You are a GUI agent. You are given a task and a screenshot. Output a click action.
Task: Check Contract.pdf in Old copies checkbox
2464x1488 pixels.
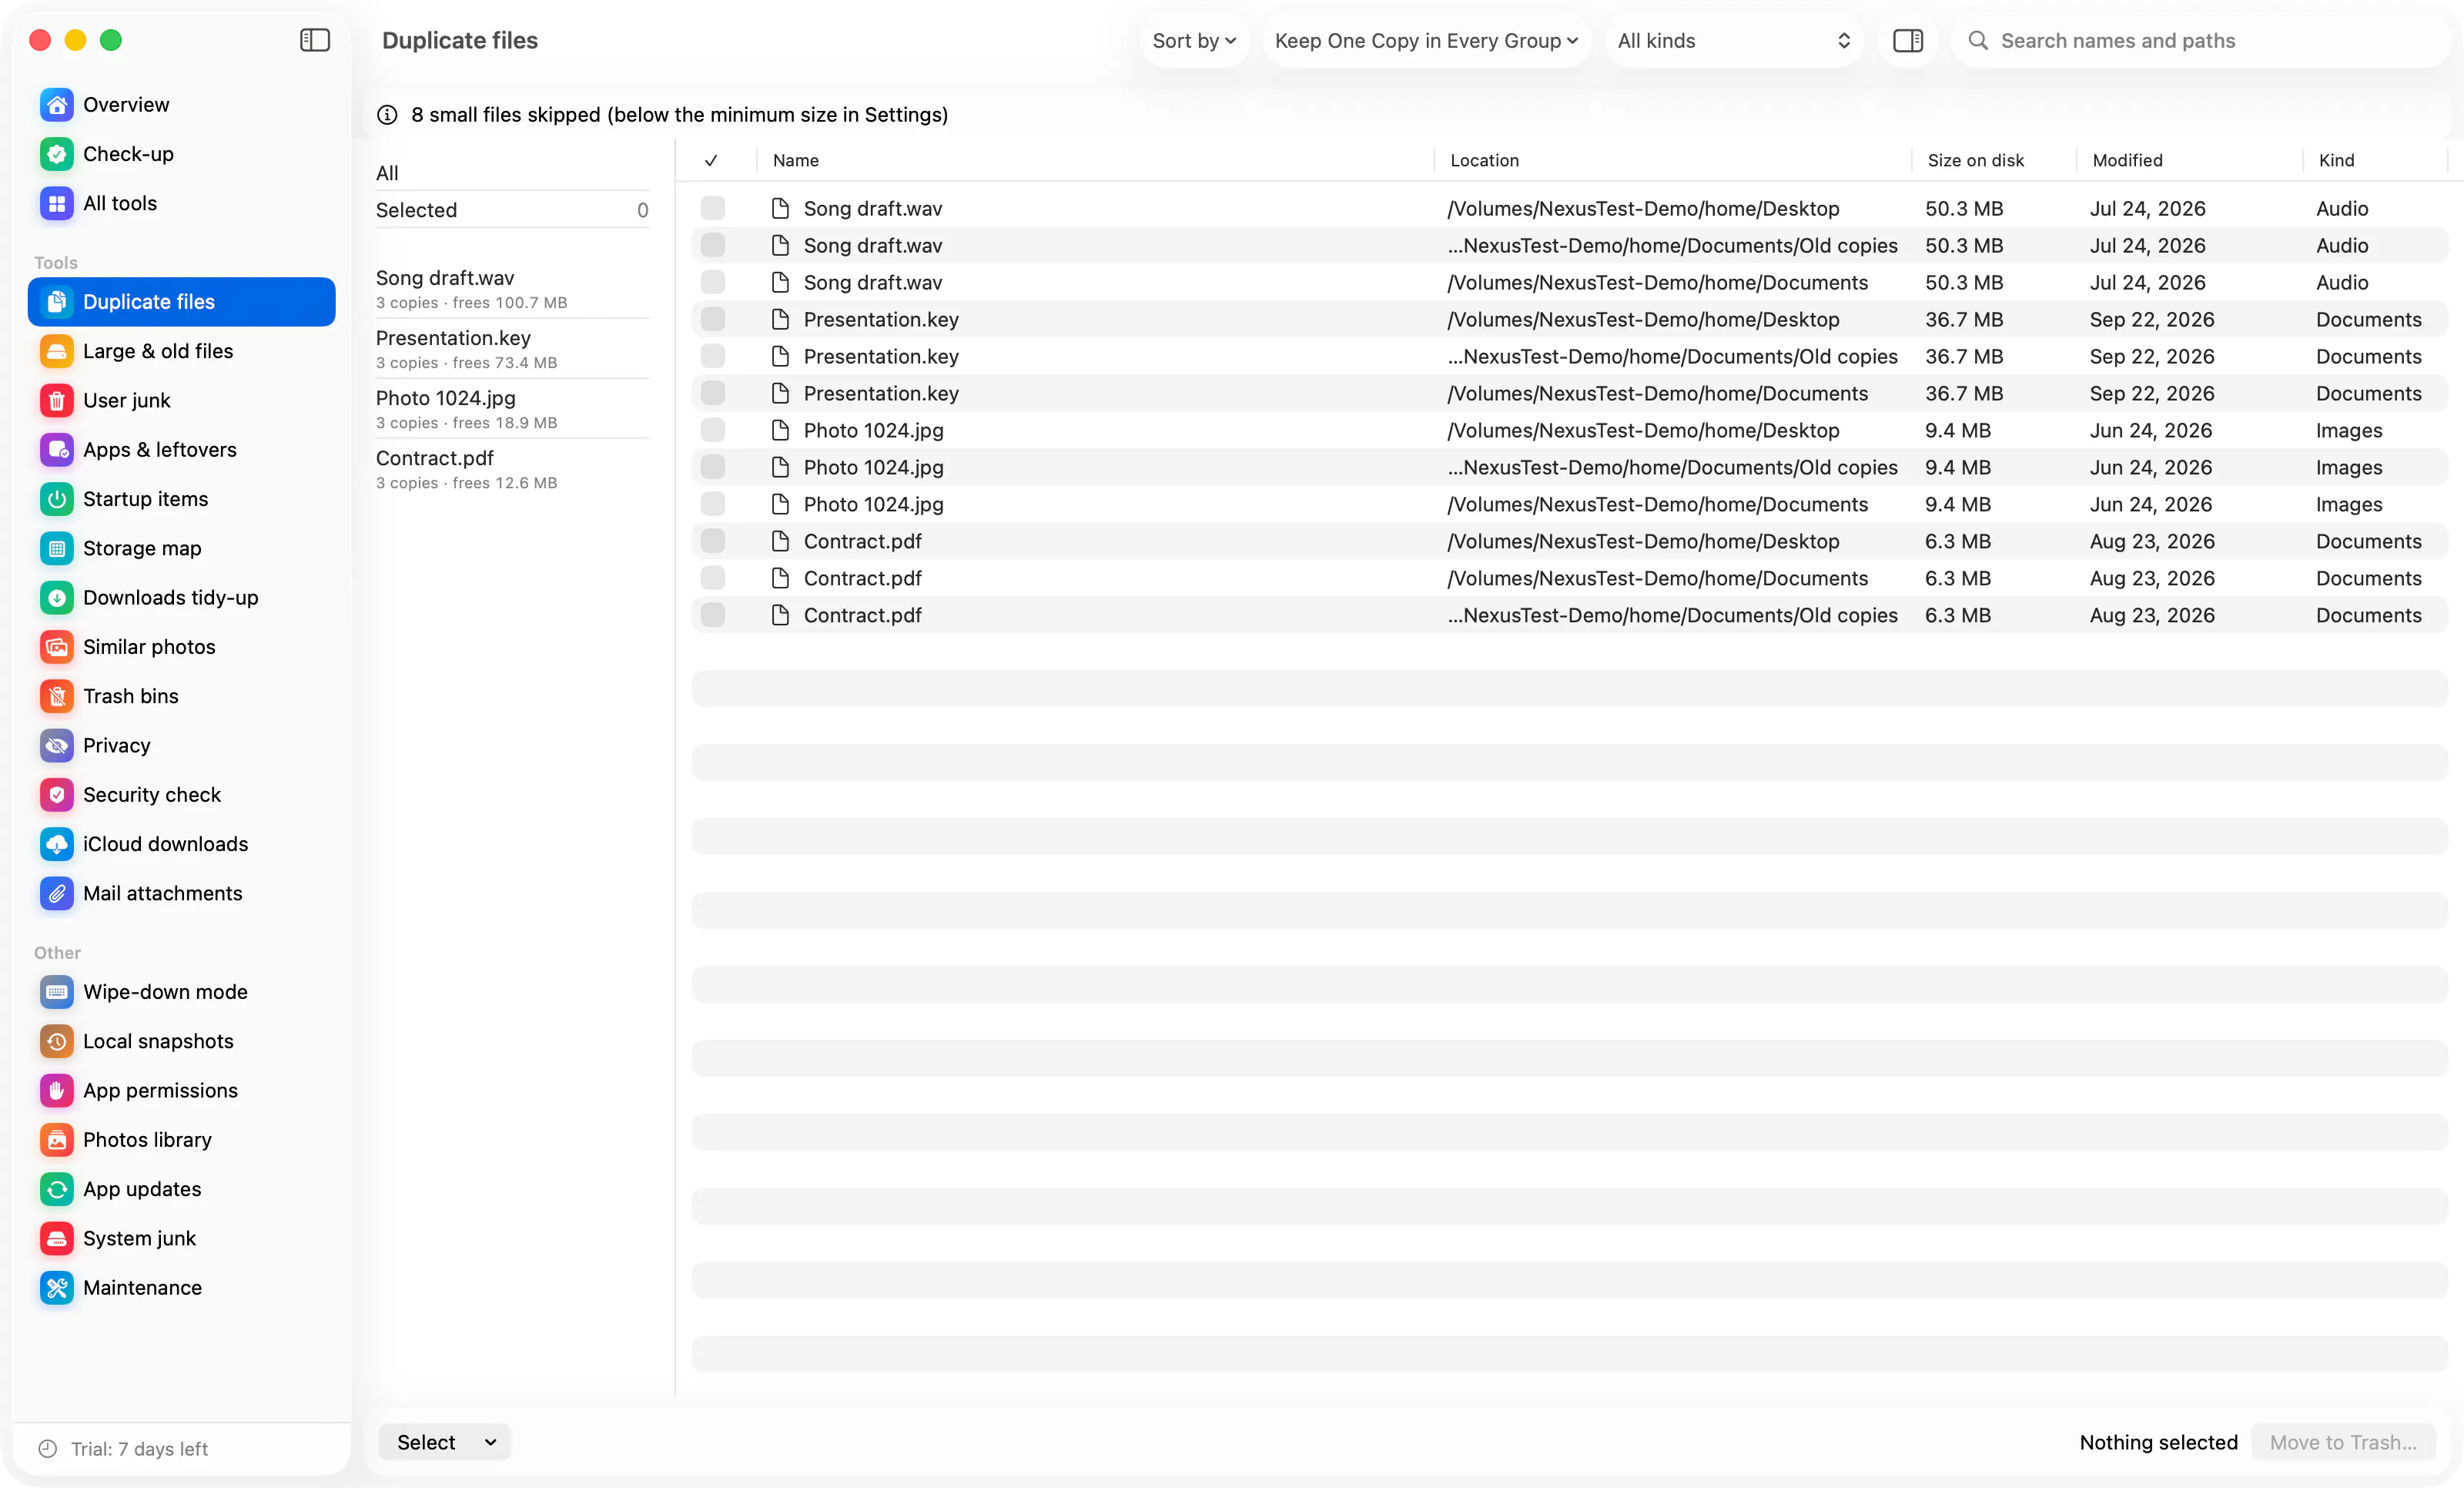(713, 615)
